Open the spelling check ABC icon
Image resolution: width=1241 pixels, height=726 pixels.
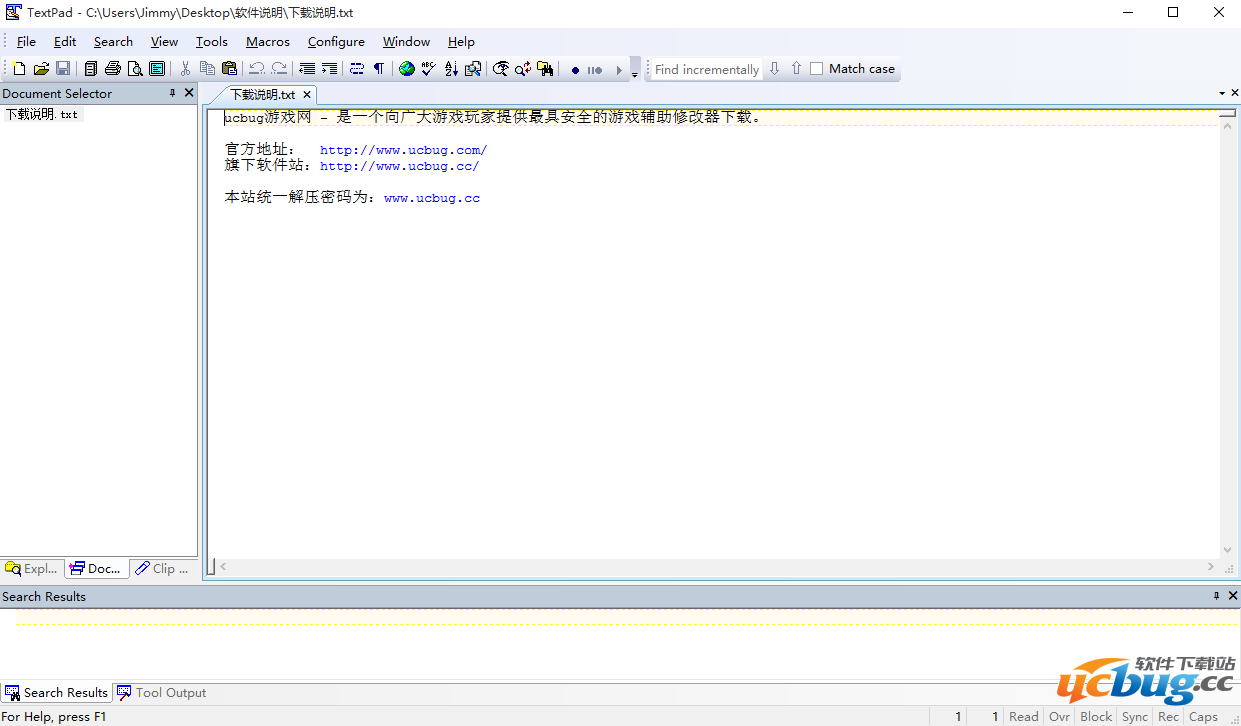click(x=429, y=69)
